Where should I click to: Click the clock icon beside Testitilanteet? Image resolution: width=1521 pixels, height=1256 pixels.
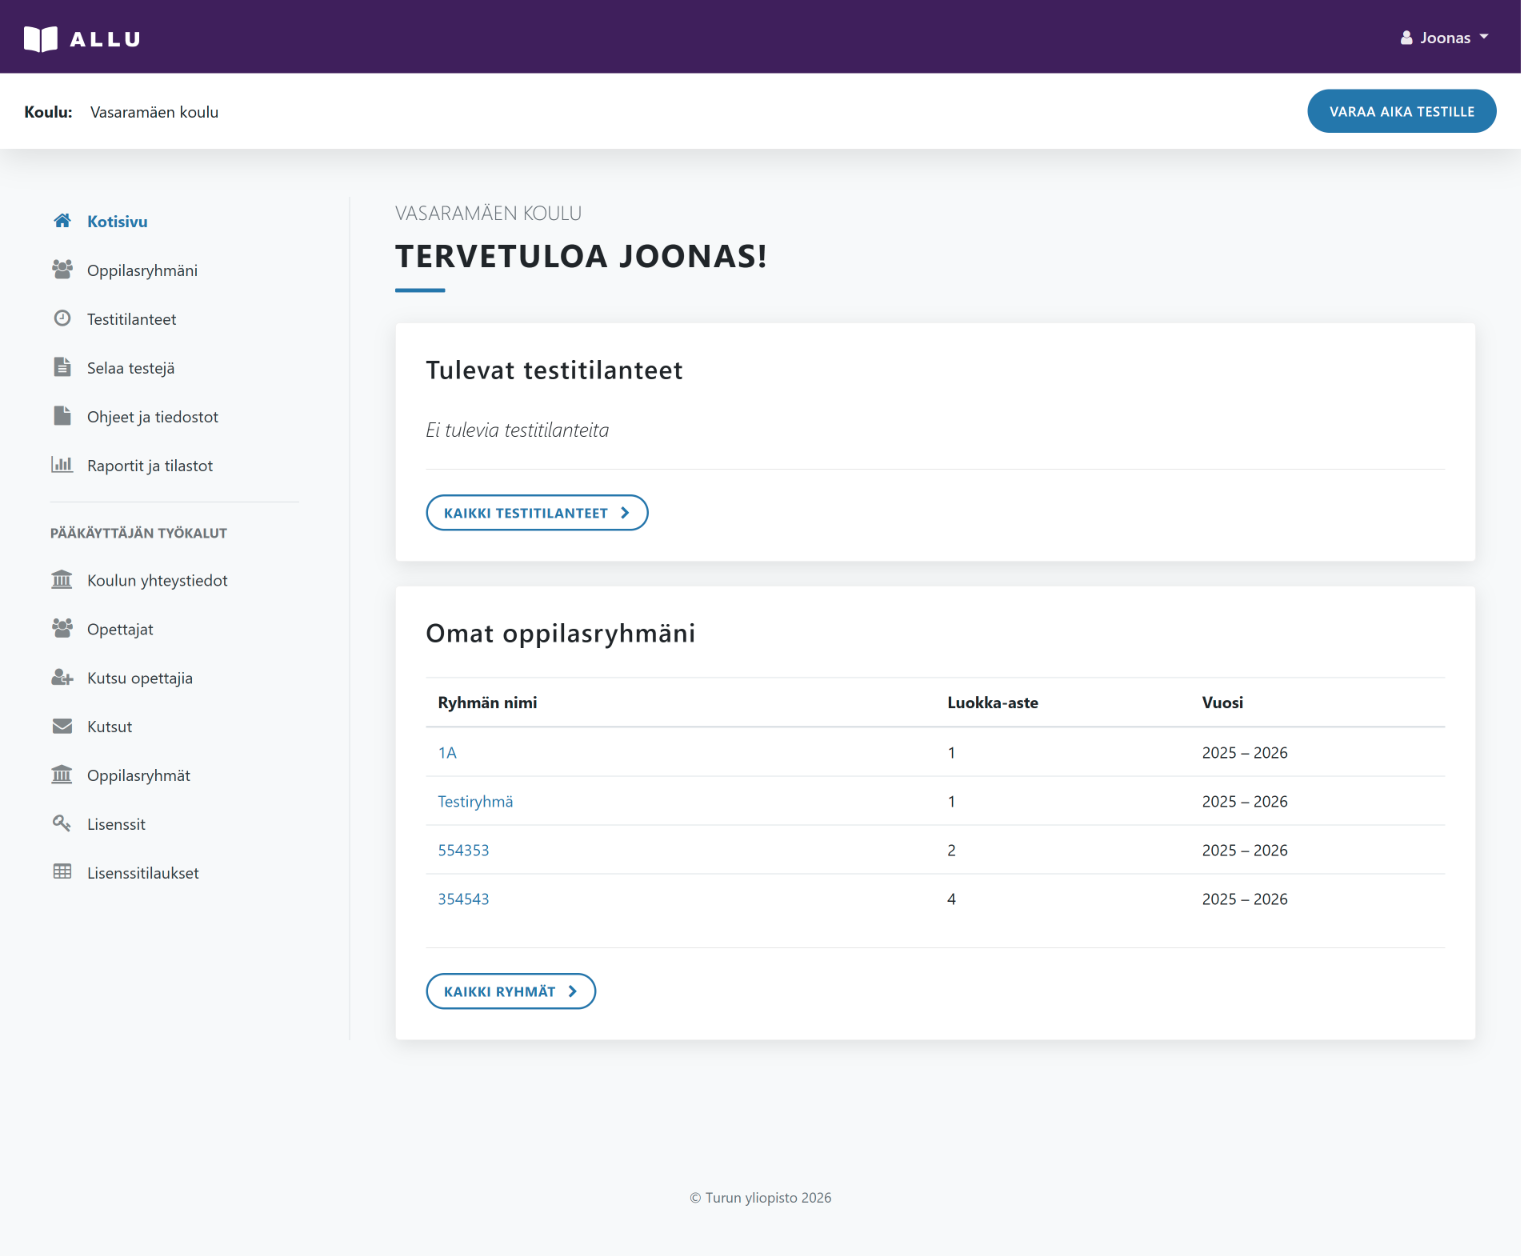[x=62, y=318]
